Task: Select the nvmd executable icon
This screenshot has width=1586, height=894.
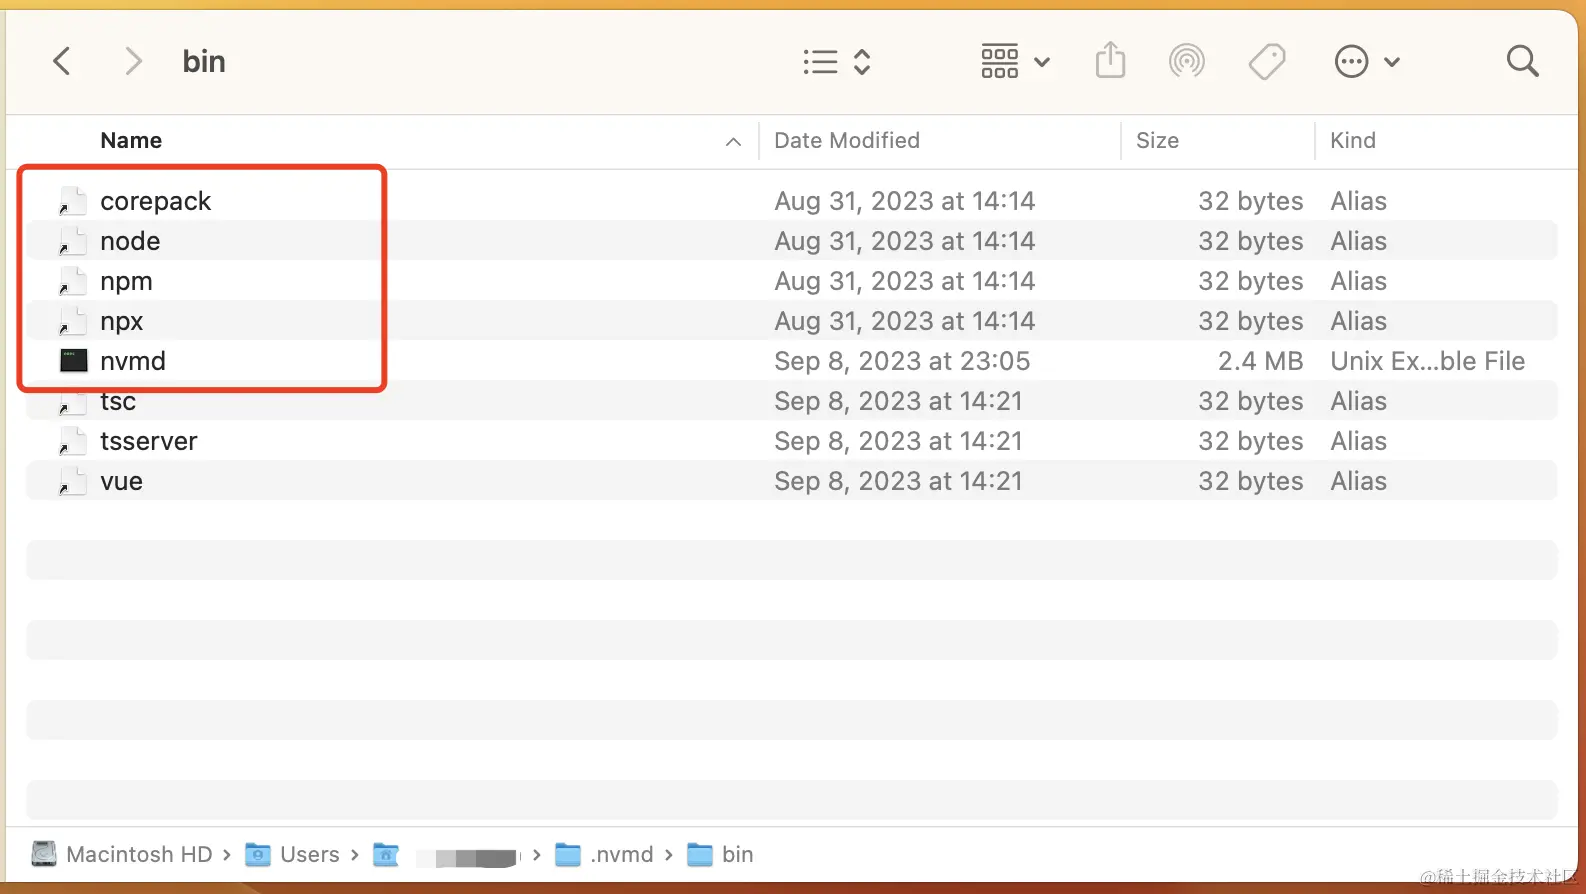Action: tap(73, 361)
